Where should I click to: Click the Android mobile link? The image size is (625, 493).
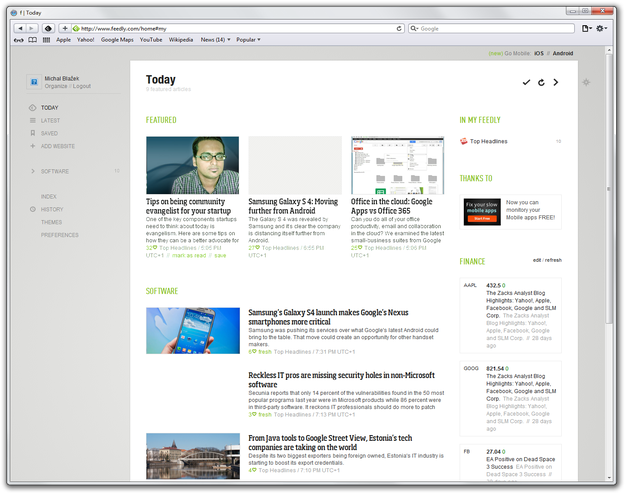(563, 53)
